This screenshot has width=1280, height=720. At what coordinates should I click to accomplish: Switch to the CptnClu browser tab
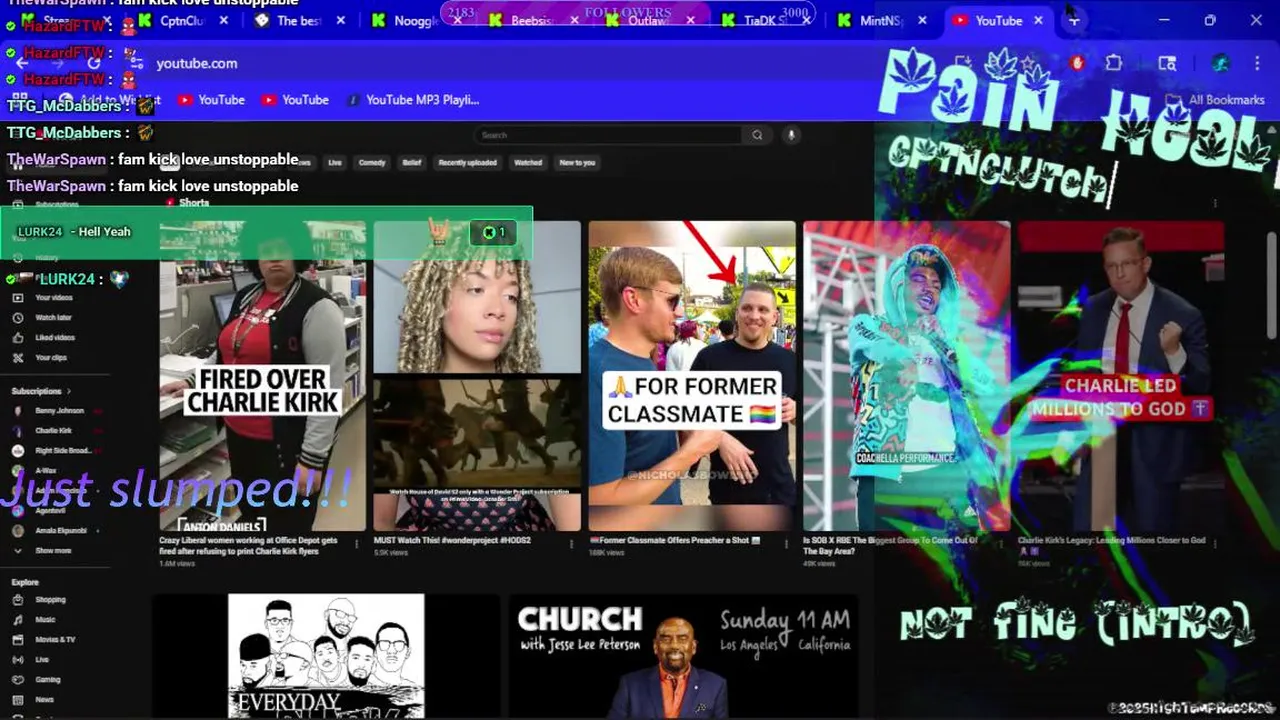180,20
